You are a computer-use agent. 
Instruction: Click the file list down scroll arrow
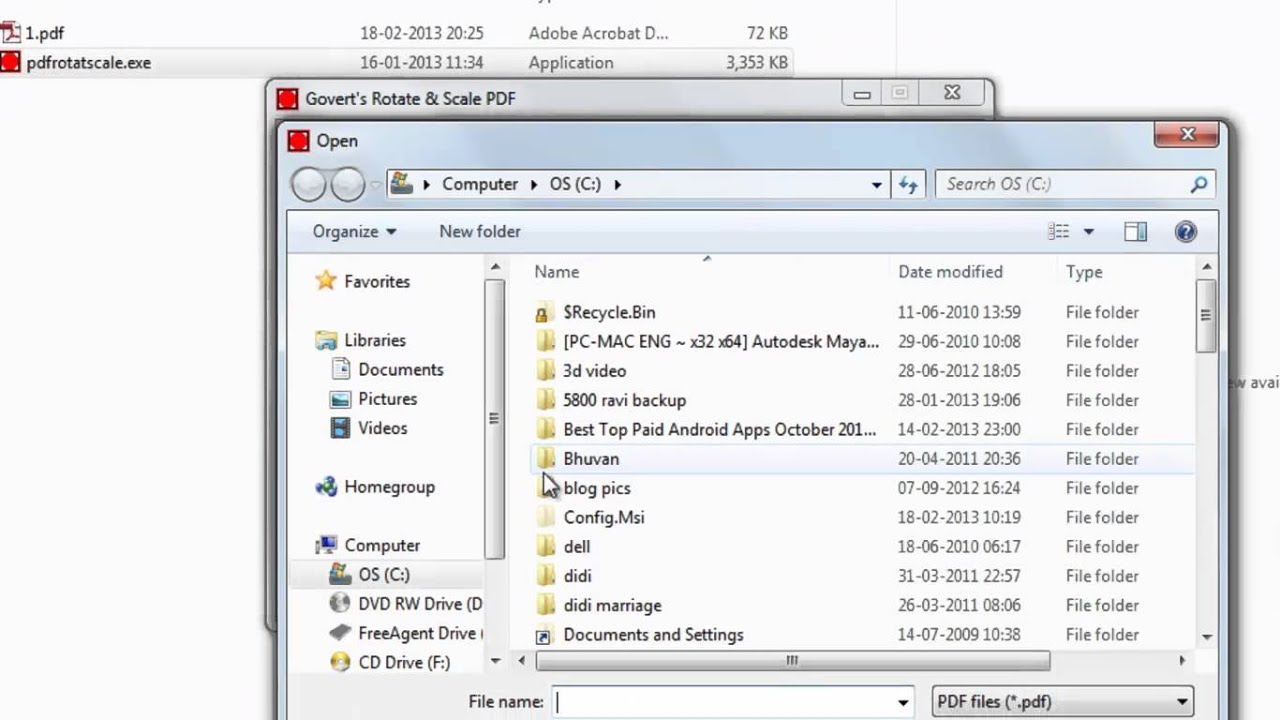[x=1207, y=636]
